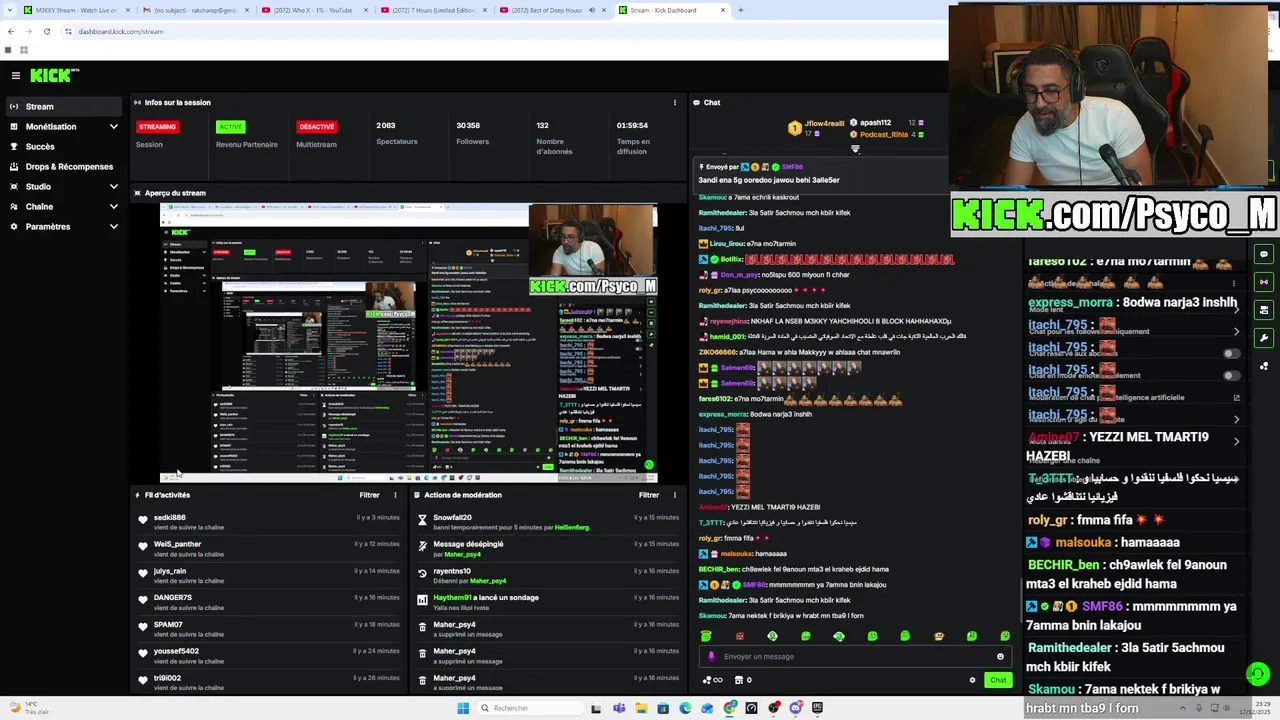Expand the Paramètres sidebar section

click(x=65, y=227)
